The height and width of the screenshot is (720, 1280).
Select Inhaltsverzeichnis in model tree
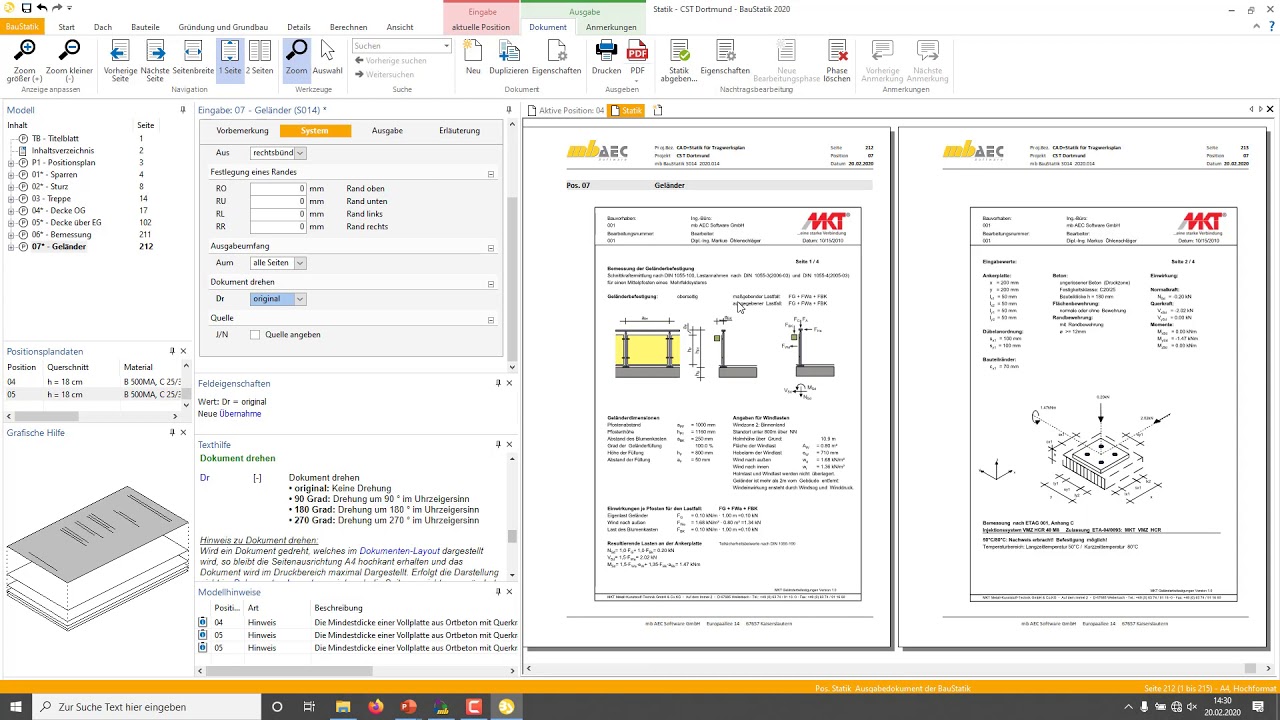pos(63,151)
